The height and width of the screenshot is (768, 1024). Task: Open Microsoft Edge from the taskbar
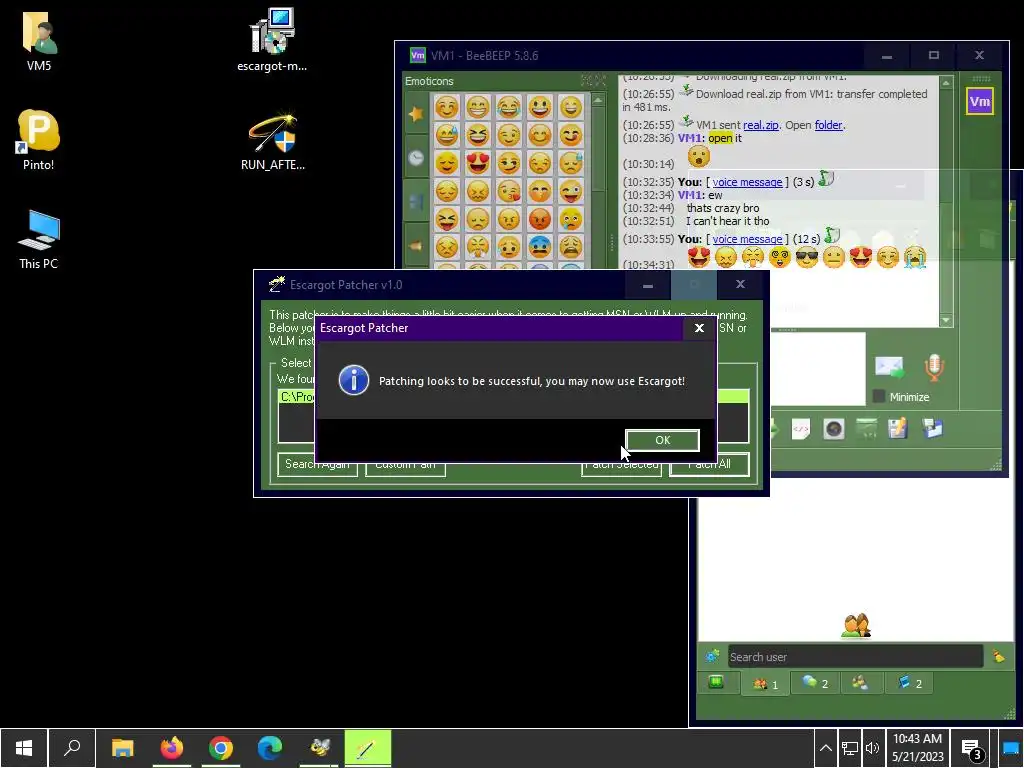[x=270, y=748]
